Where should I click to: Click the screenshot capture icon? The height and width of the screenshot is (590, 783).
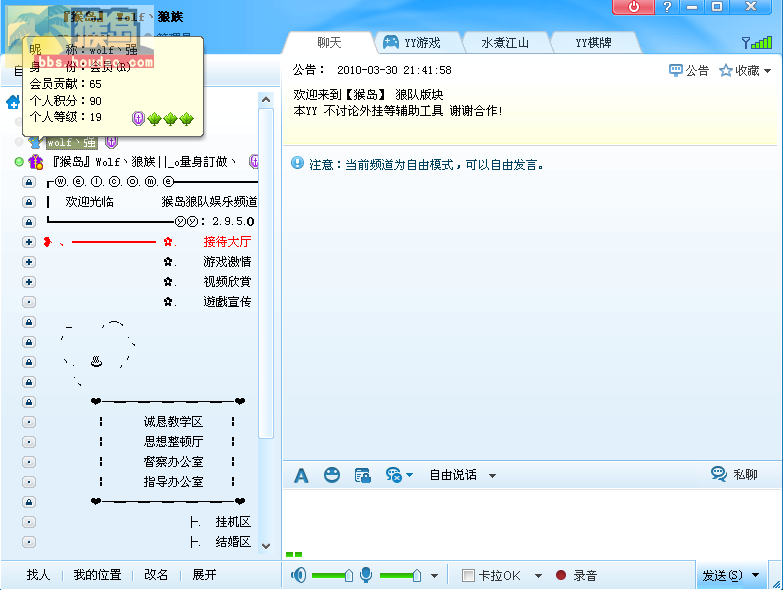362,475
